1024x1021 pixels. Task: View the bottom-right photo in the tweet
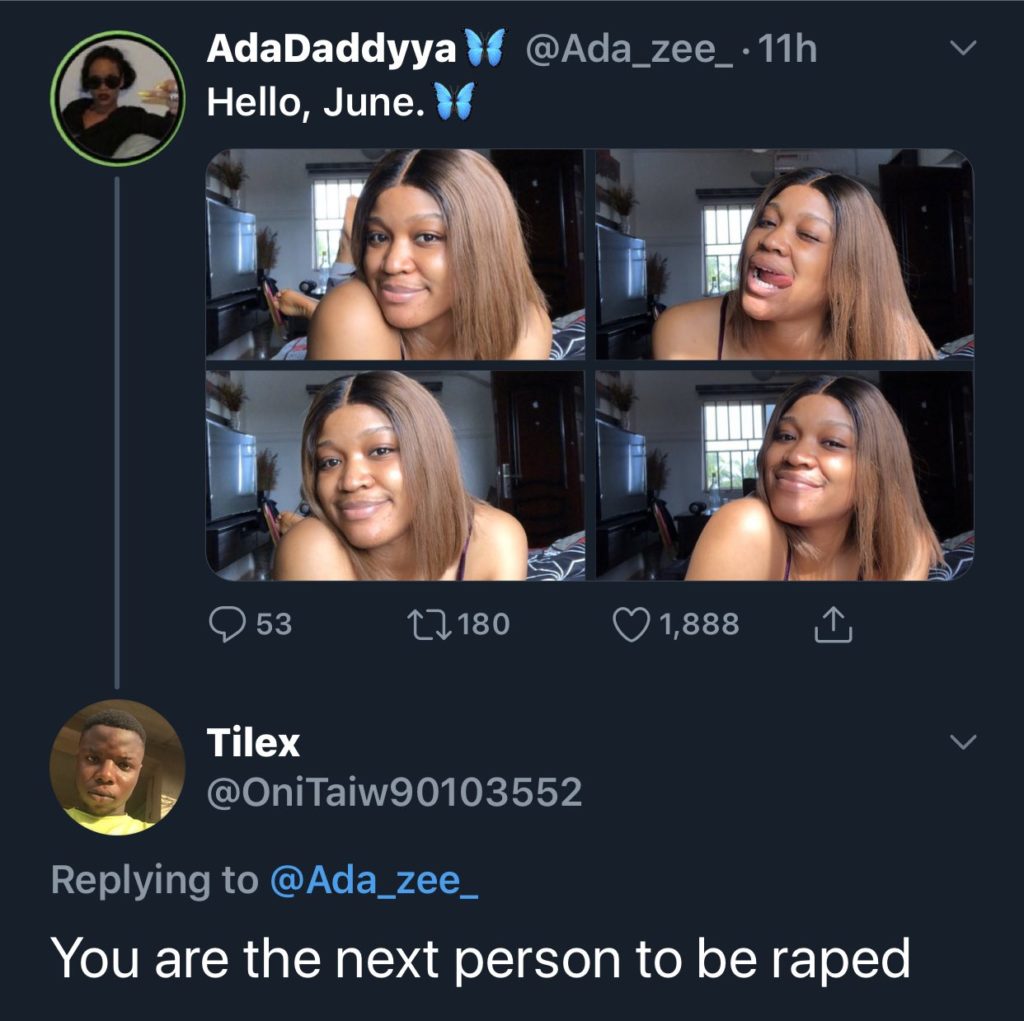[x=784, y=475]
